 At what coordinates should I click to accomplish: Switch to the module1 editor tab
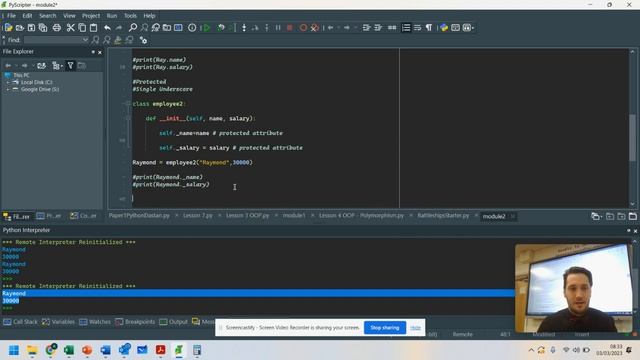click(x=294, y=216)
